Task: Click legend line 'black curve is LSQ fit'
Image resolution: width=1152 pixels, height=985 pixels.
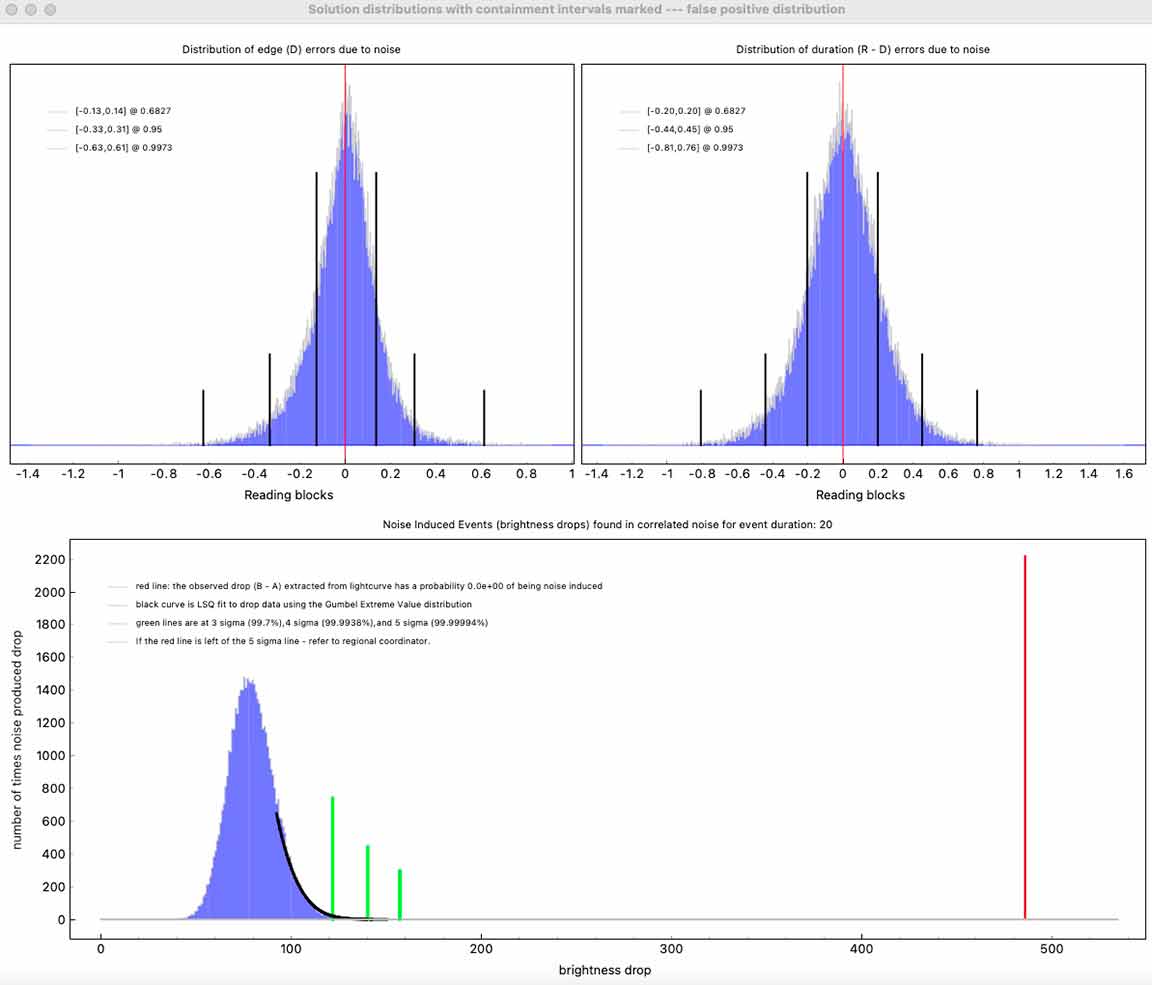Action: (303, 605)
